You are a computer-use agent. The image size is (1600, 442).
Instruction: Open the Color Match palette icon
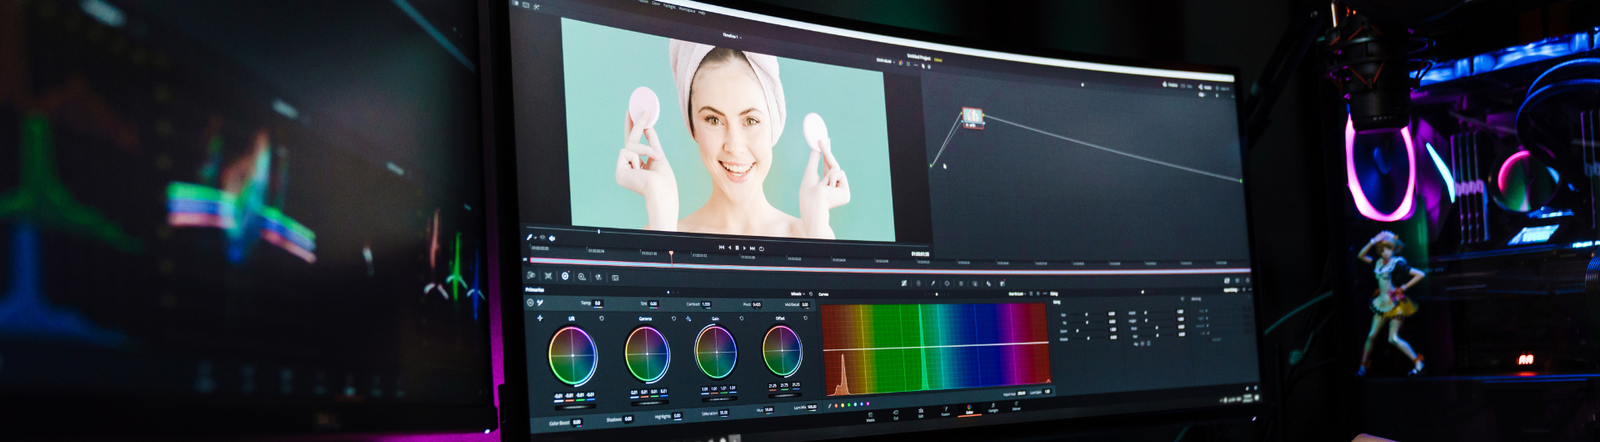point(548,276)
